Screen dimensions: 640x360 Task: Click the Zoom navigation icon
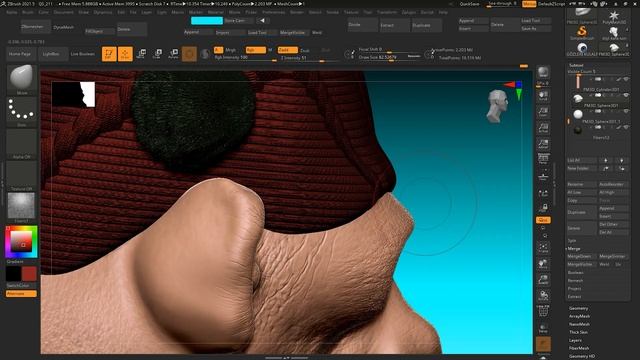point(543,112)
